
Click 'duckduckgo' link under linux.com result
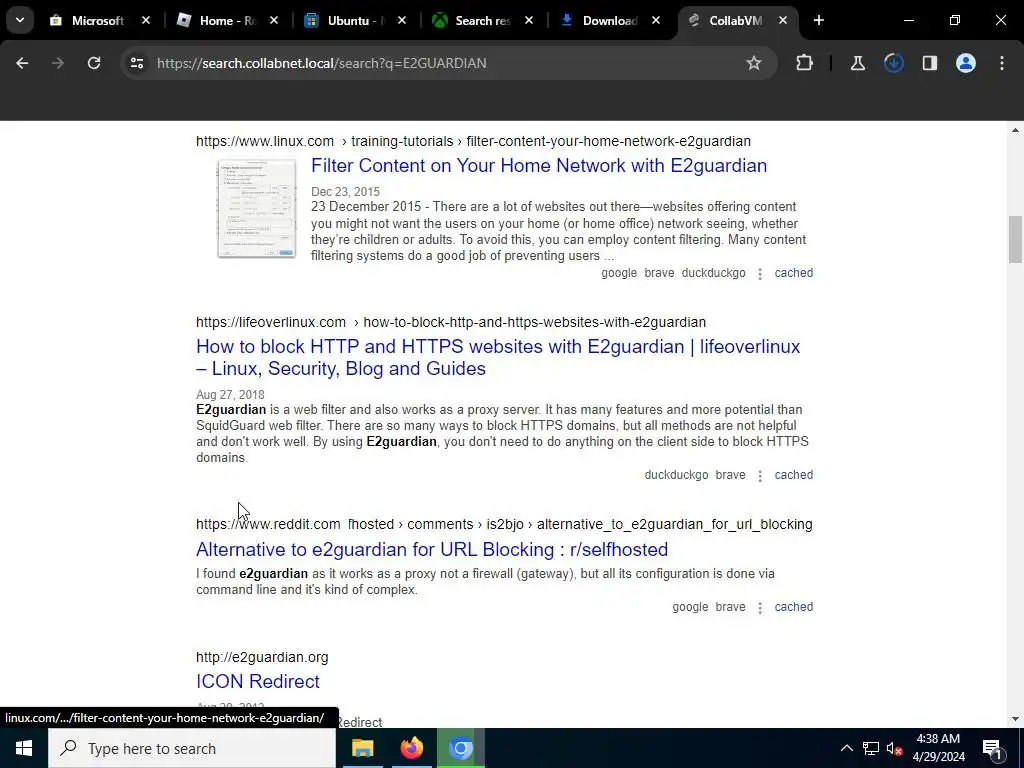[x=713, y=273]
